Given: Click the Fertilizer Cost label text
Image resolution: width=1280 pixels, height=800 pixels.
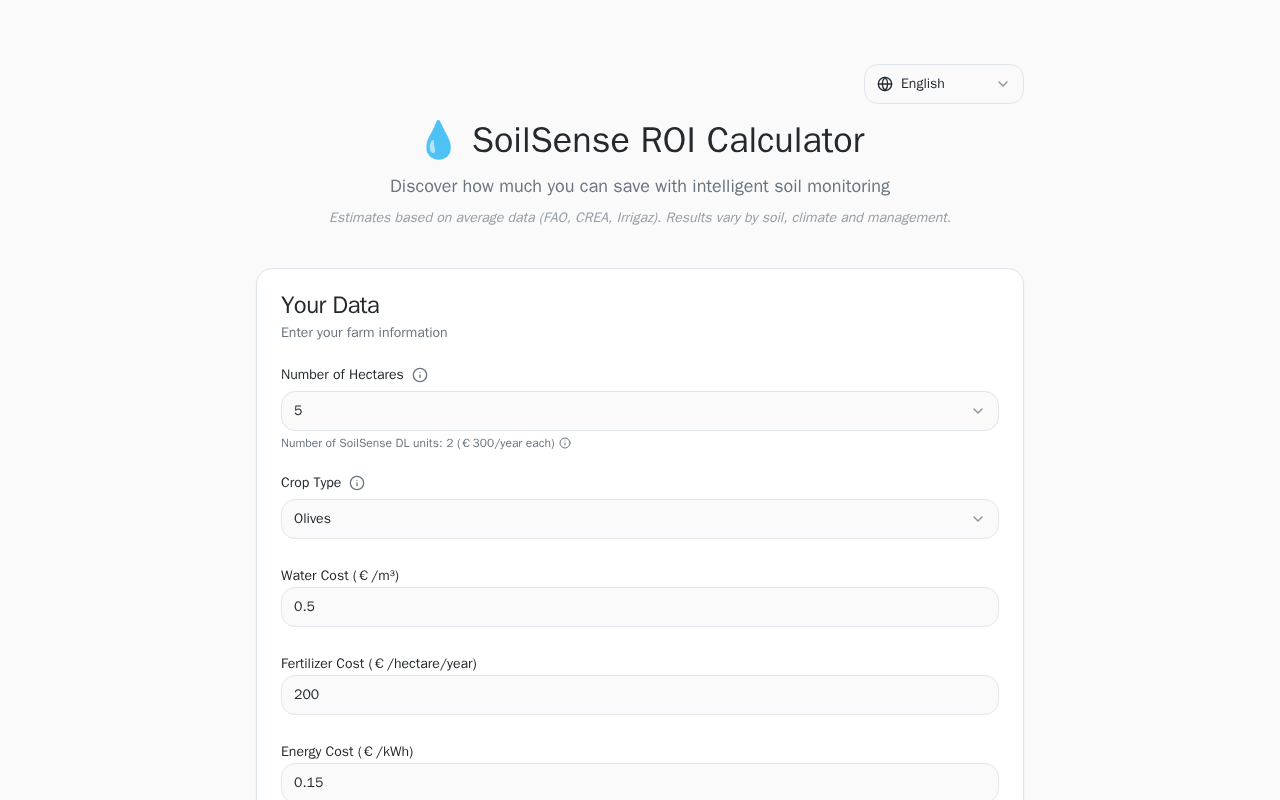Looking at the screenshot, I should (x=378, y=664).
